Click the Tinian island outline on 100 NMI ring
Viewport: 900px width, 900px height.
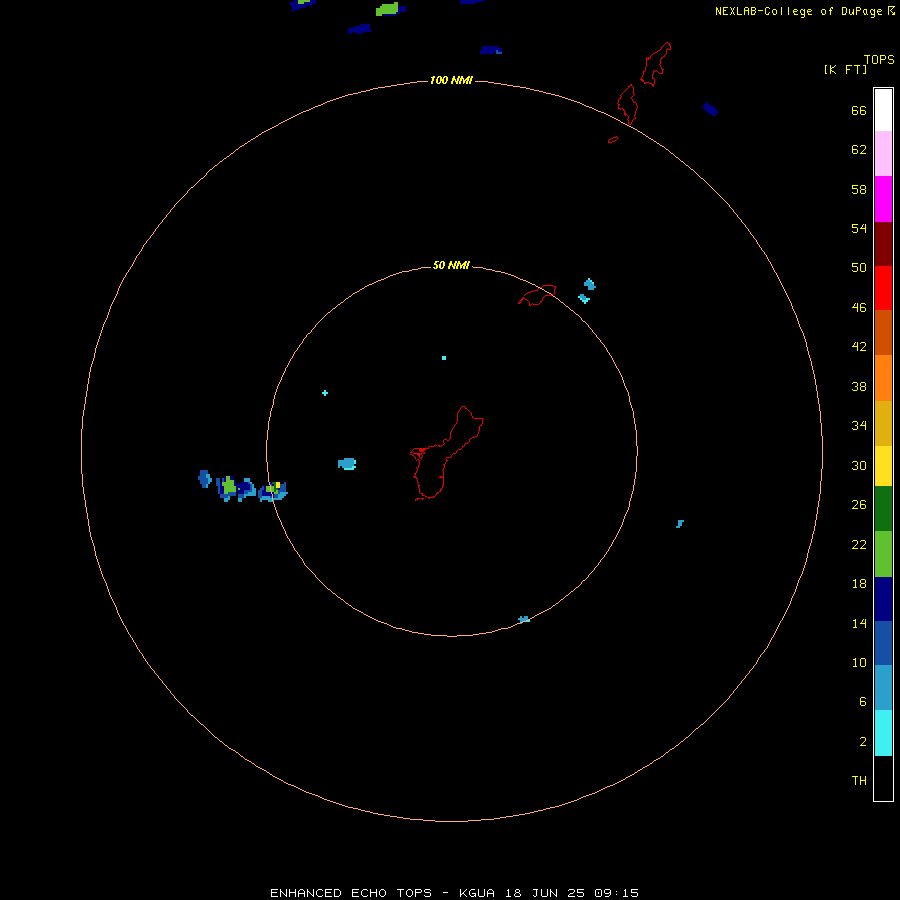tap(627, 104)
